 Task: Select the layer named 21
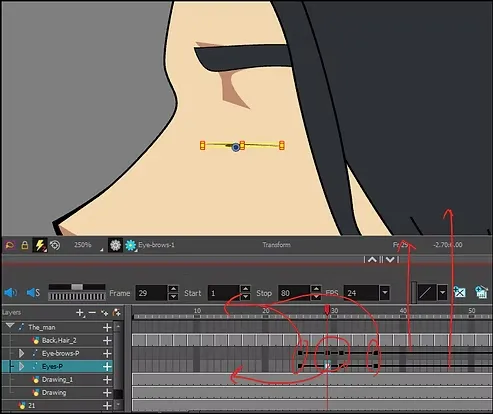pos(31,406)
